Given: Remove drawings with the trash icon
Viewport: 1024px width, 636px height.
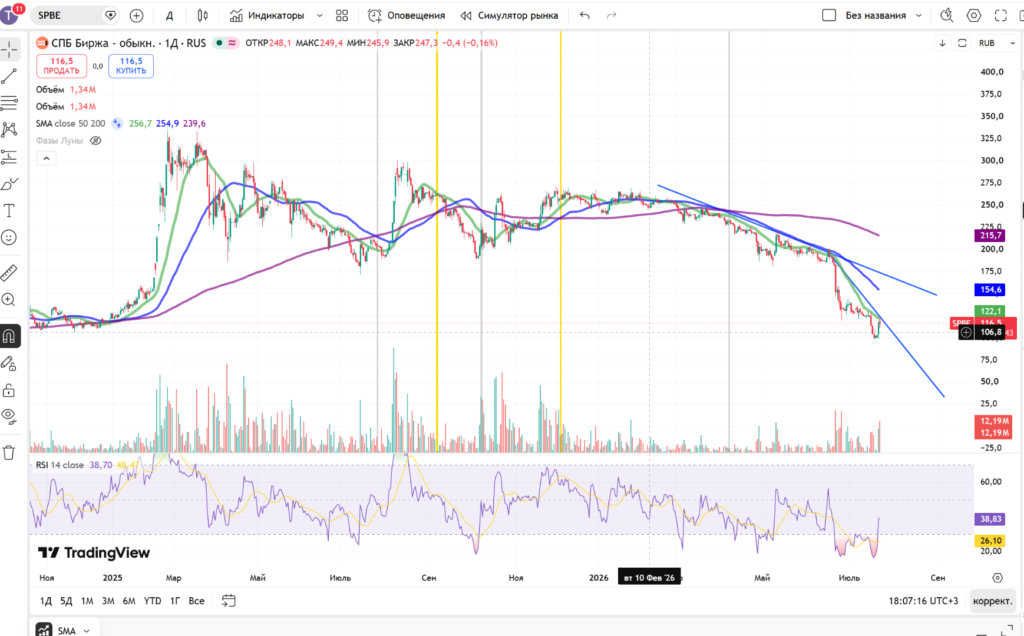Looking at the screenshot, I should tap(9, 453).
